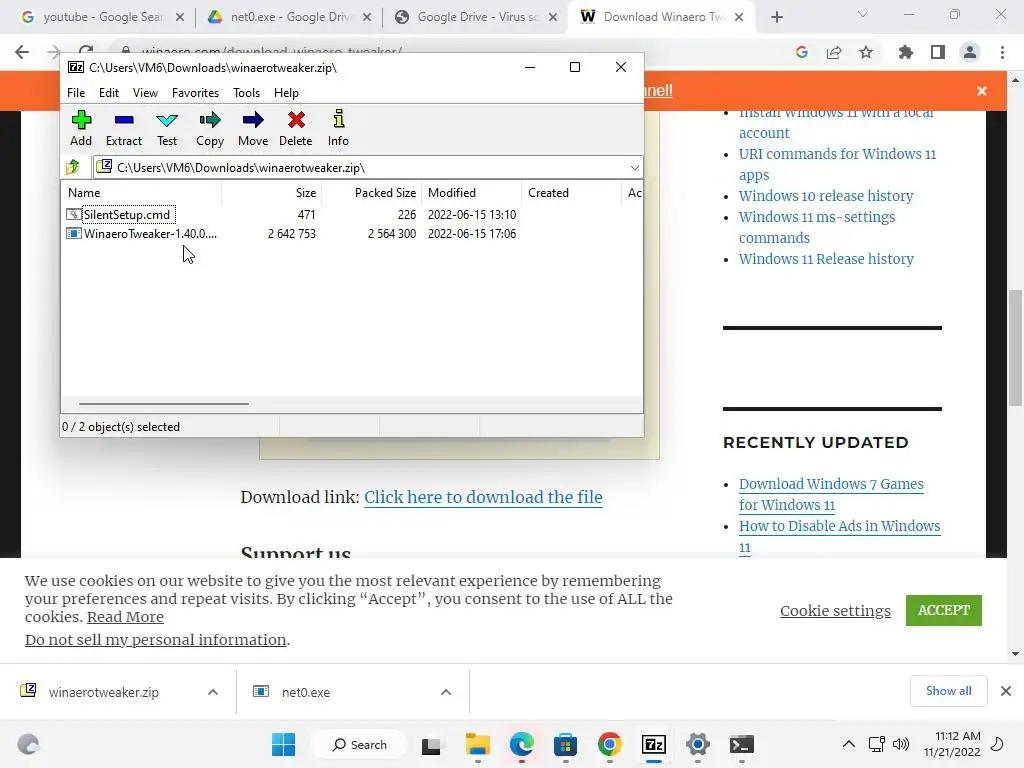The image size is (1024, 768).
Task: Show hidden system tray icons
Action: (848, 744)
